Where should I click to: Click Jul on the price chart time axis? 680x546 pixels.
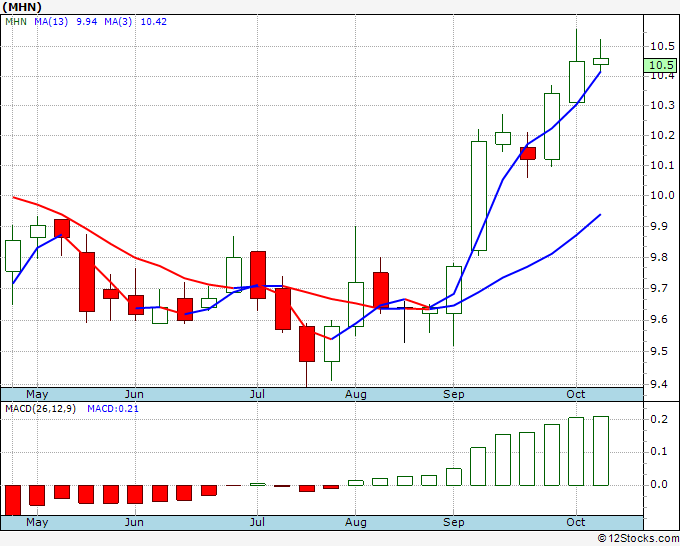click(x=257, y=394)
